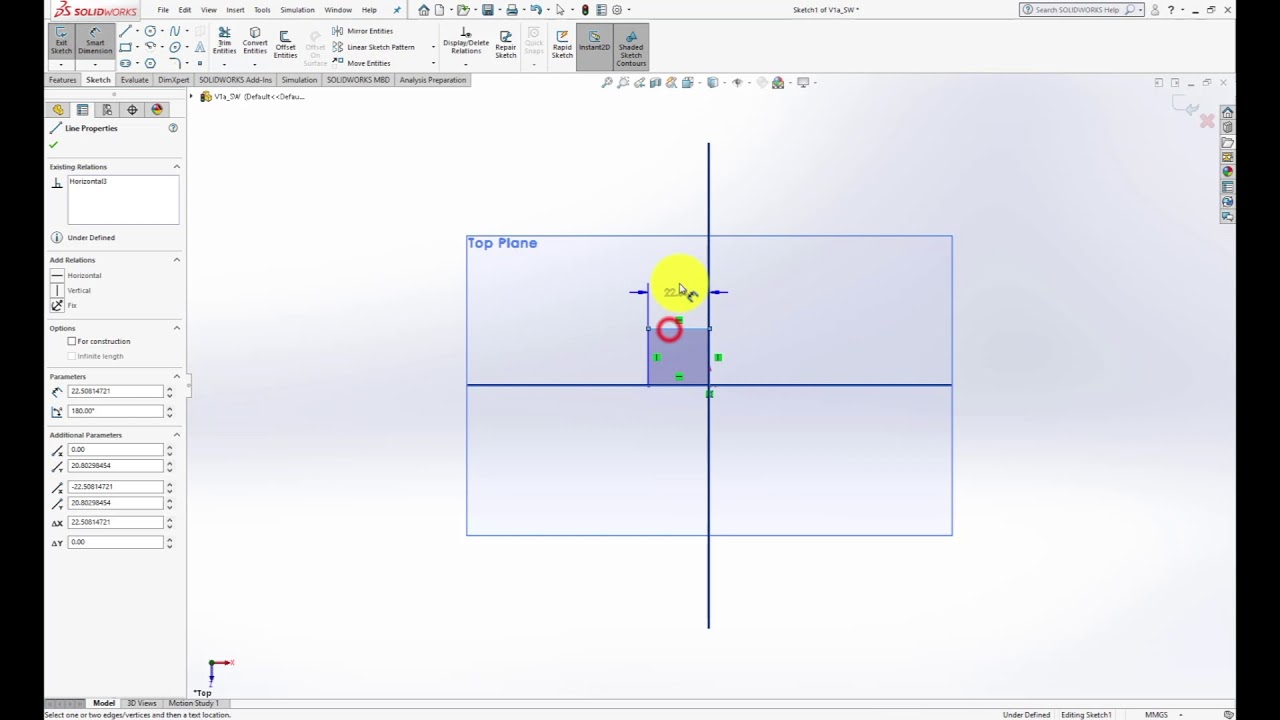Open Exit Sketch dropdown arrow
The image size is (1280, 720).
point(61,65)
